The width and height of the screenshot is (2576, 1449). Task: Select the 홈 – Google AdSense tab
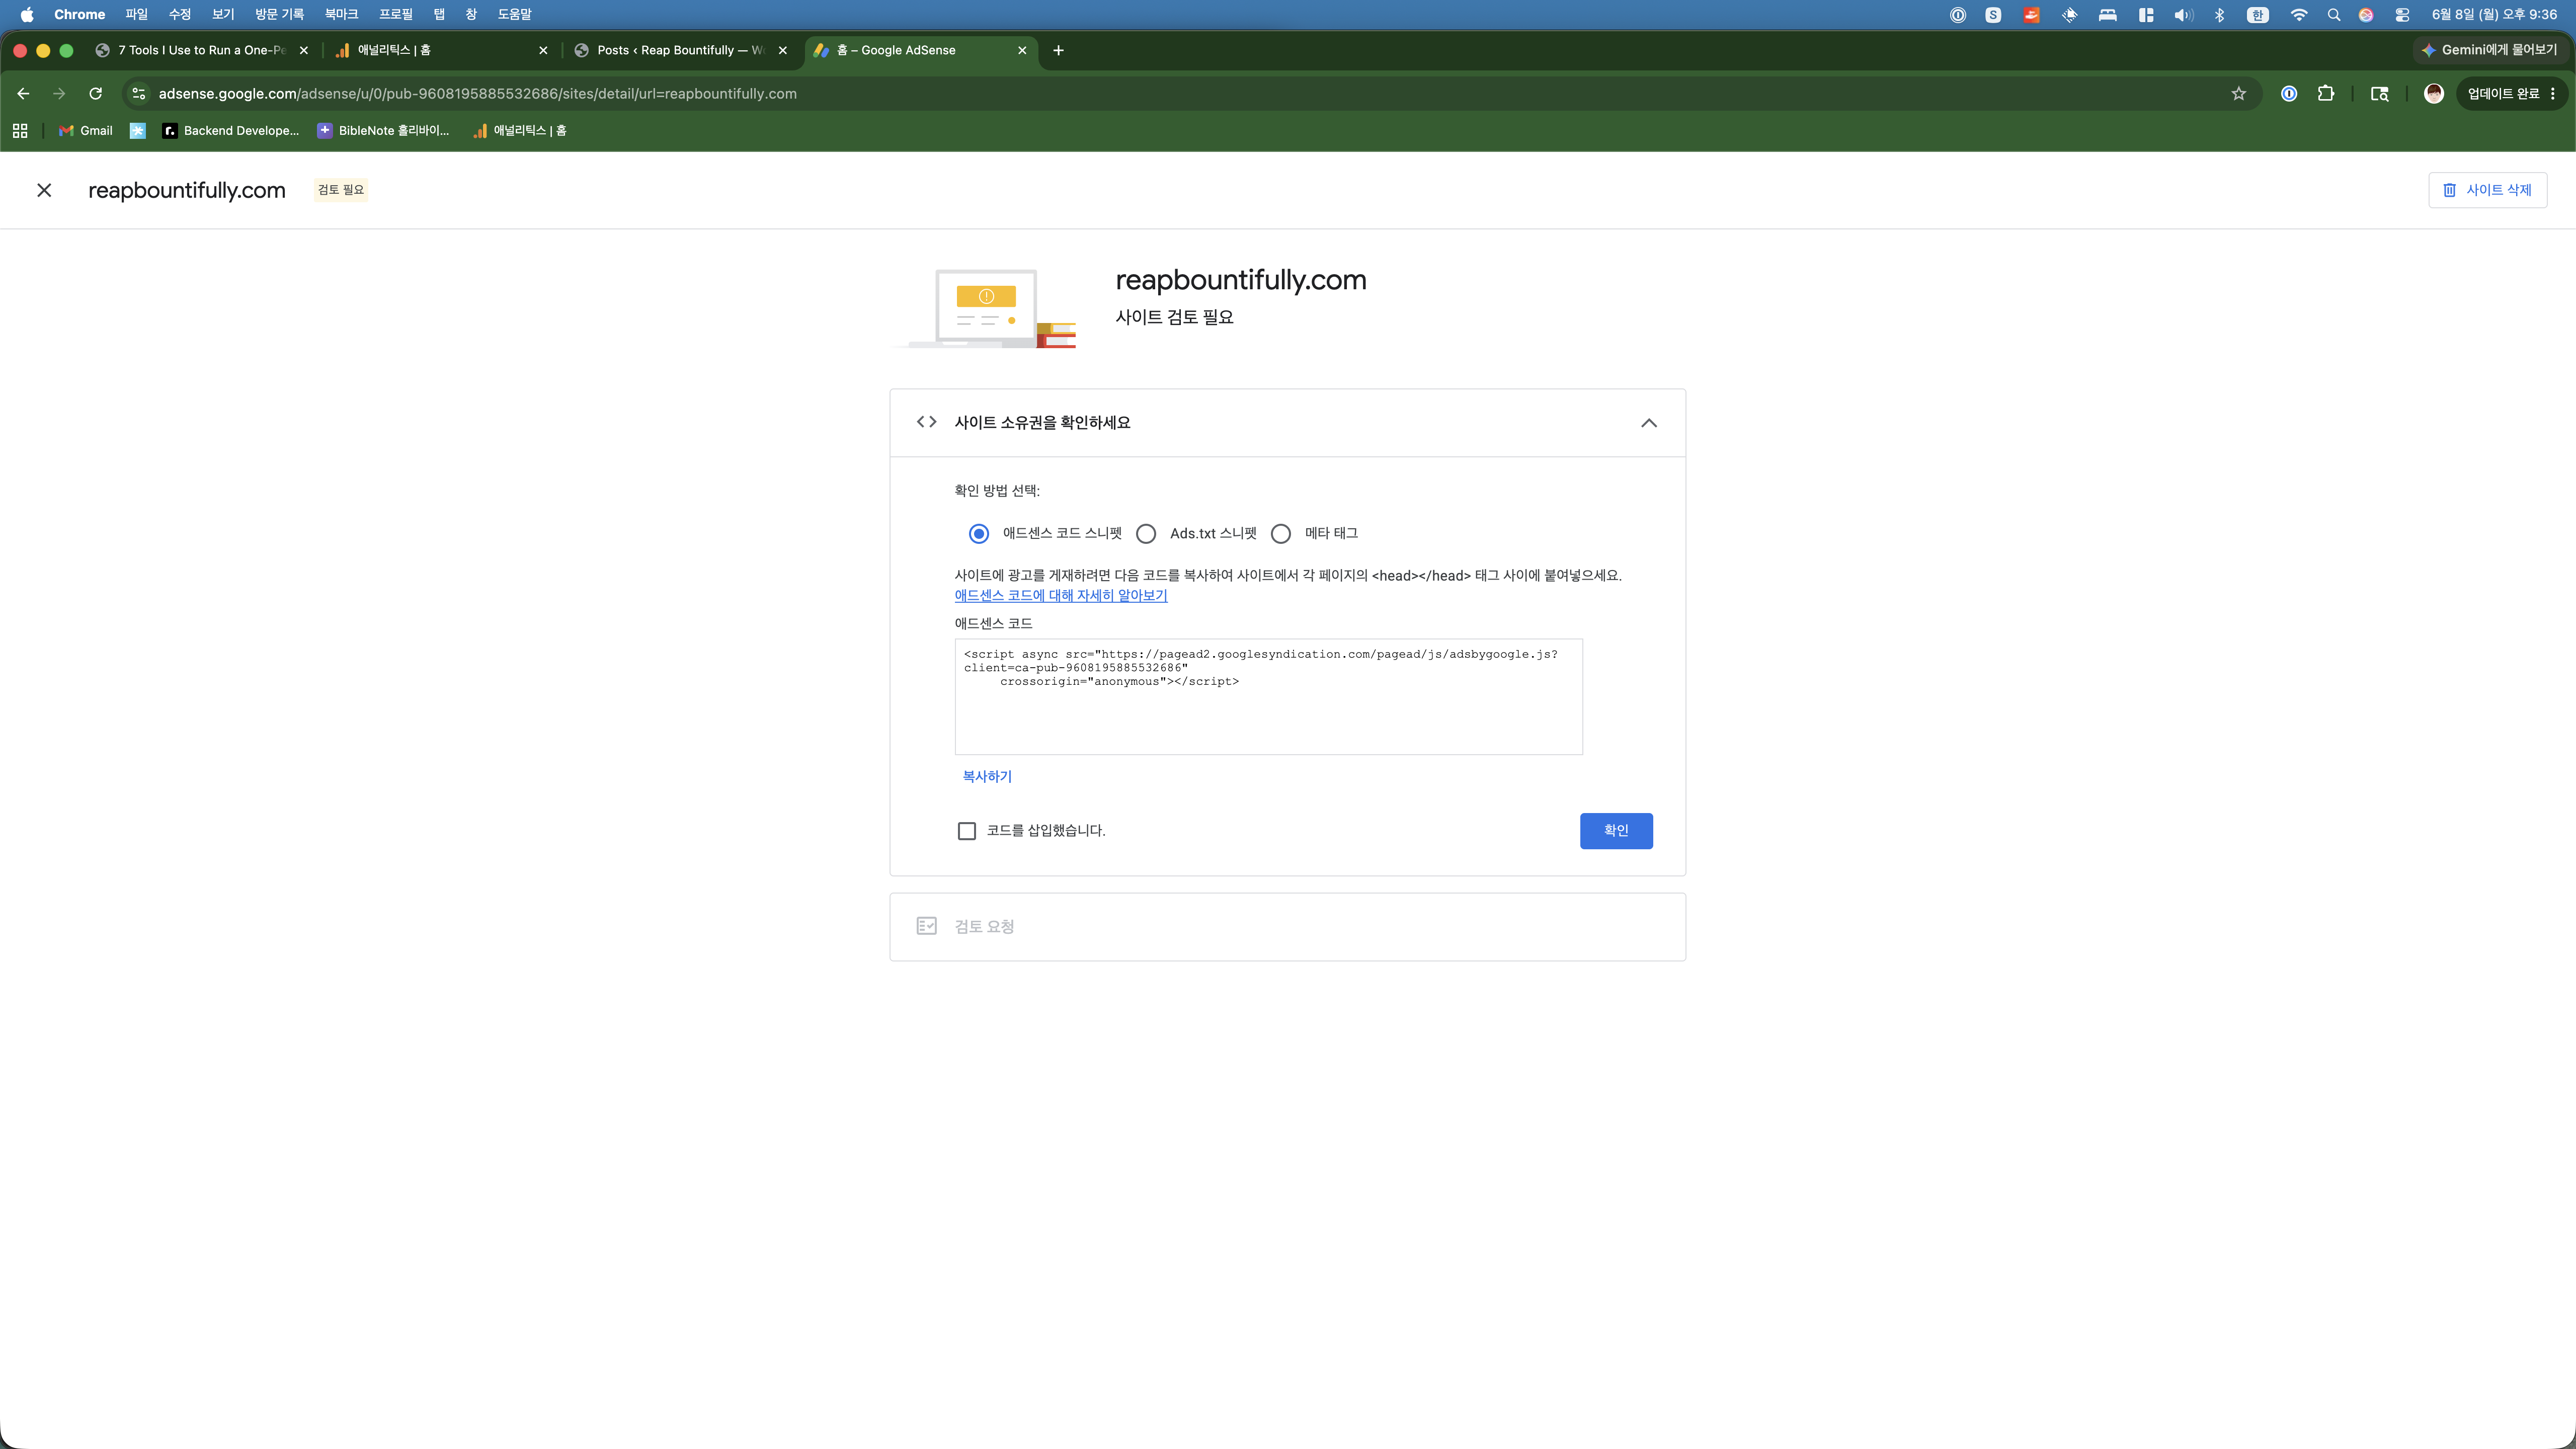tap(920, 50)
